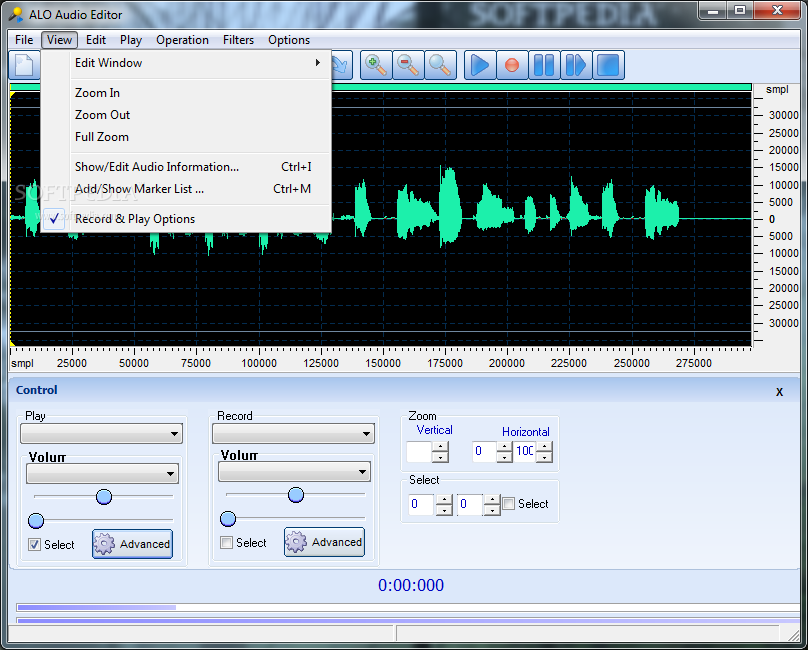Click the Play-from-pause step toolbar button

(576, 65)
